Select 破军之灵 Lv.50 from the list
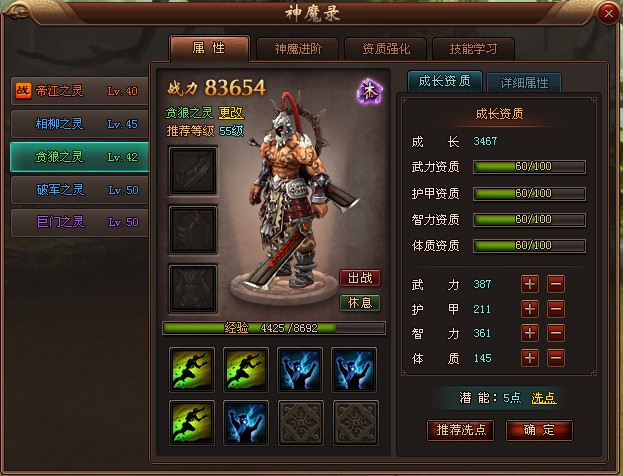This screenshot has height=476, width=623. point(79,190)
